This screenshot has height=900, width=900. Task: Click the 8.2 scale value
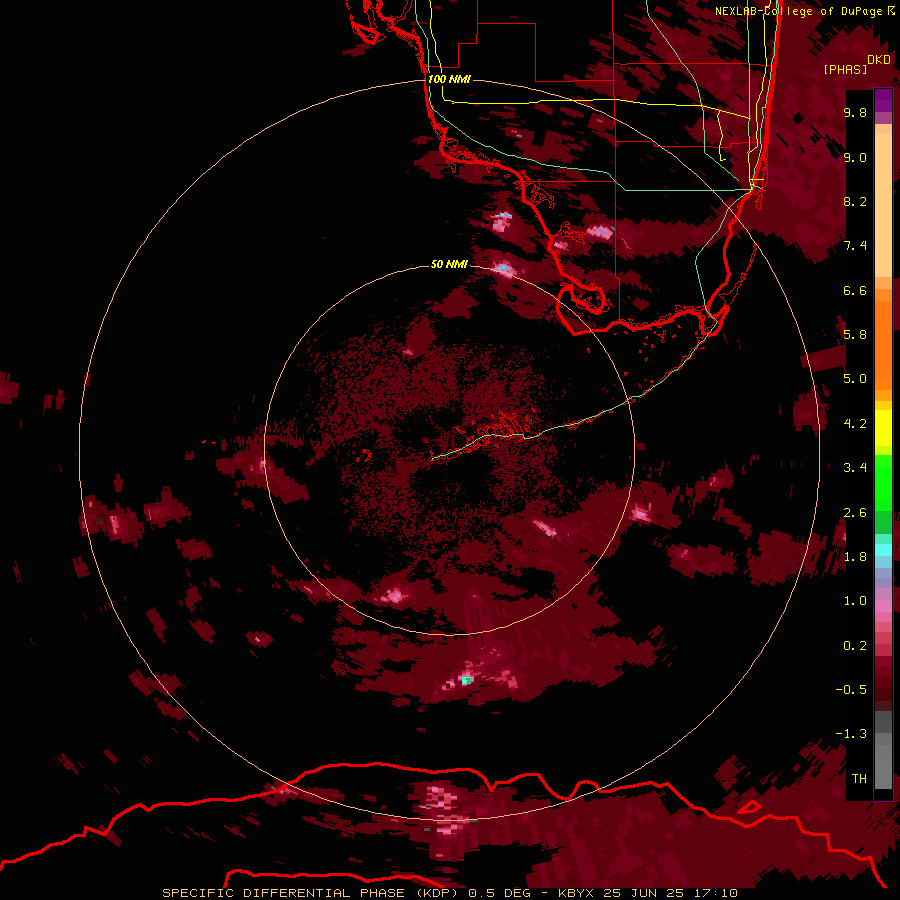pyautogui.click(x=855, y=201)
